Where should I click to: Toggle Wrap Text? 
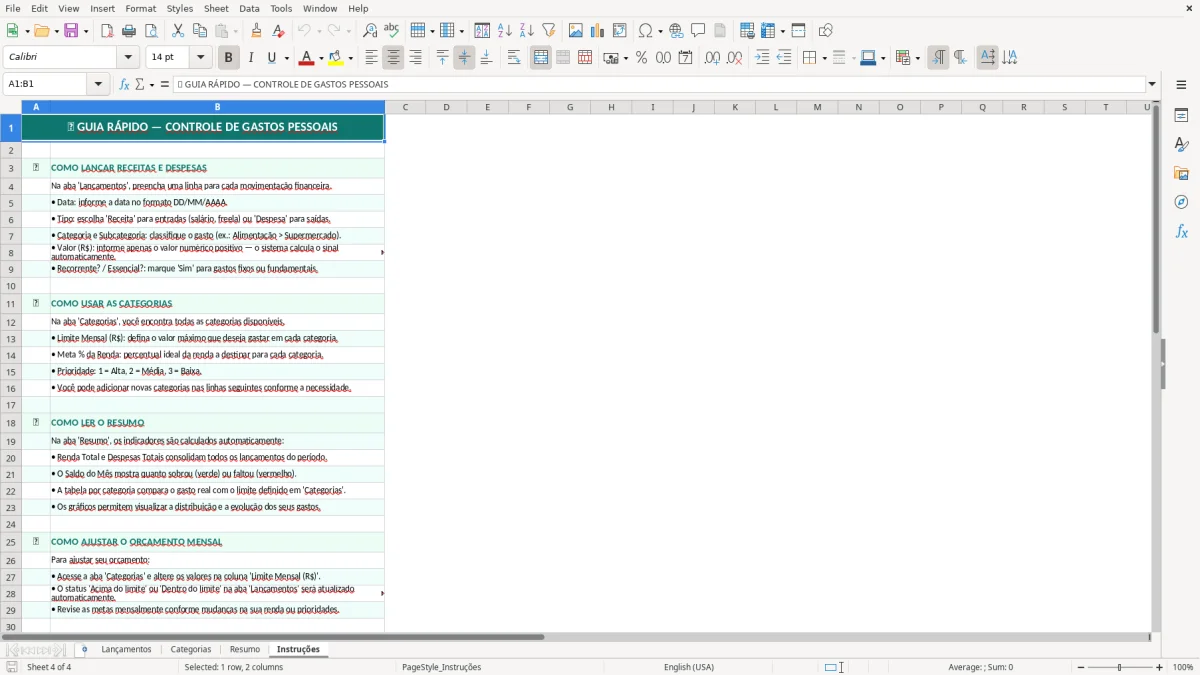click(514, 58)
